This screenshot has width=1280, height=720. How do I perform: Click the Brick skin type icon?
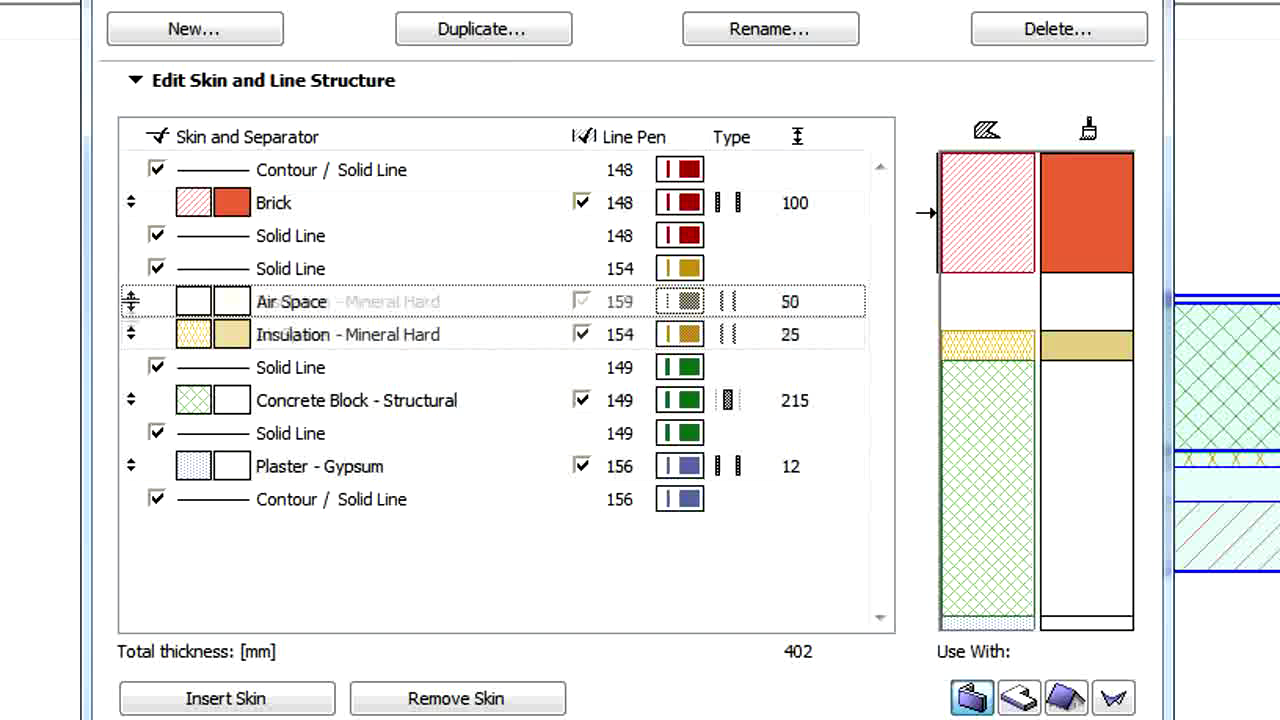(x=728, y=203)
